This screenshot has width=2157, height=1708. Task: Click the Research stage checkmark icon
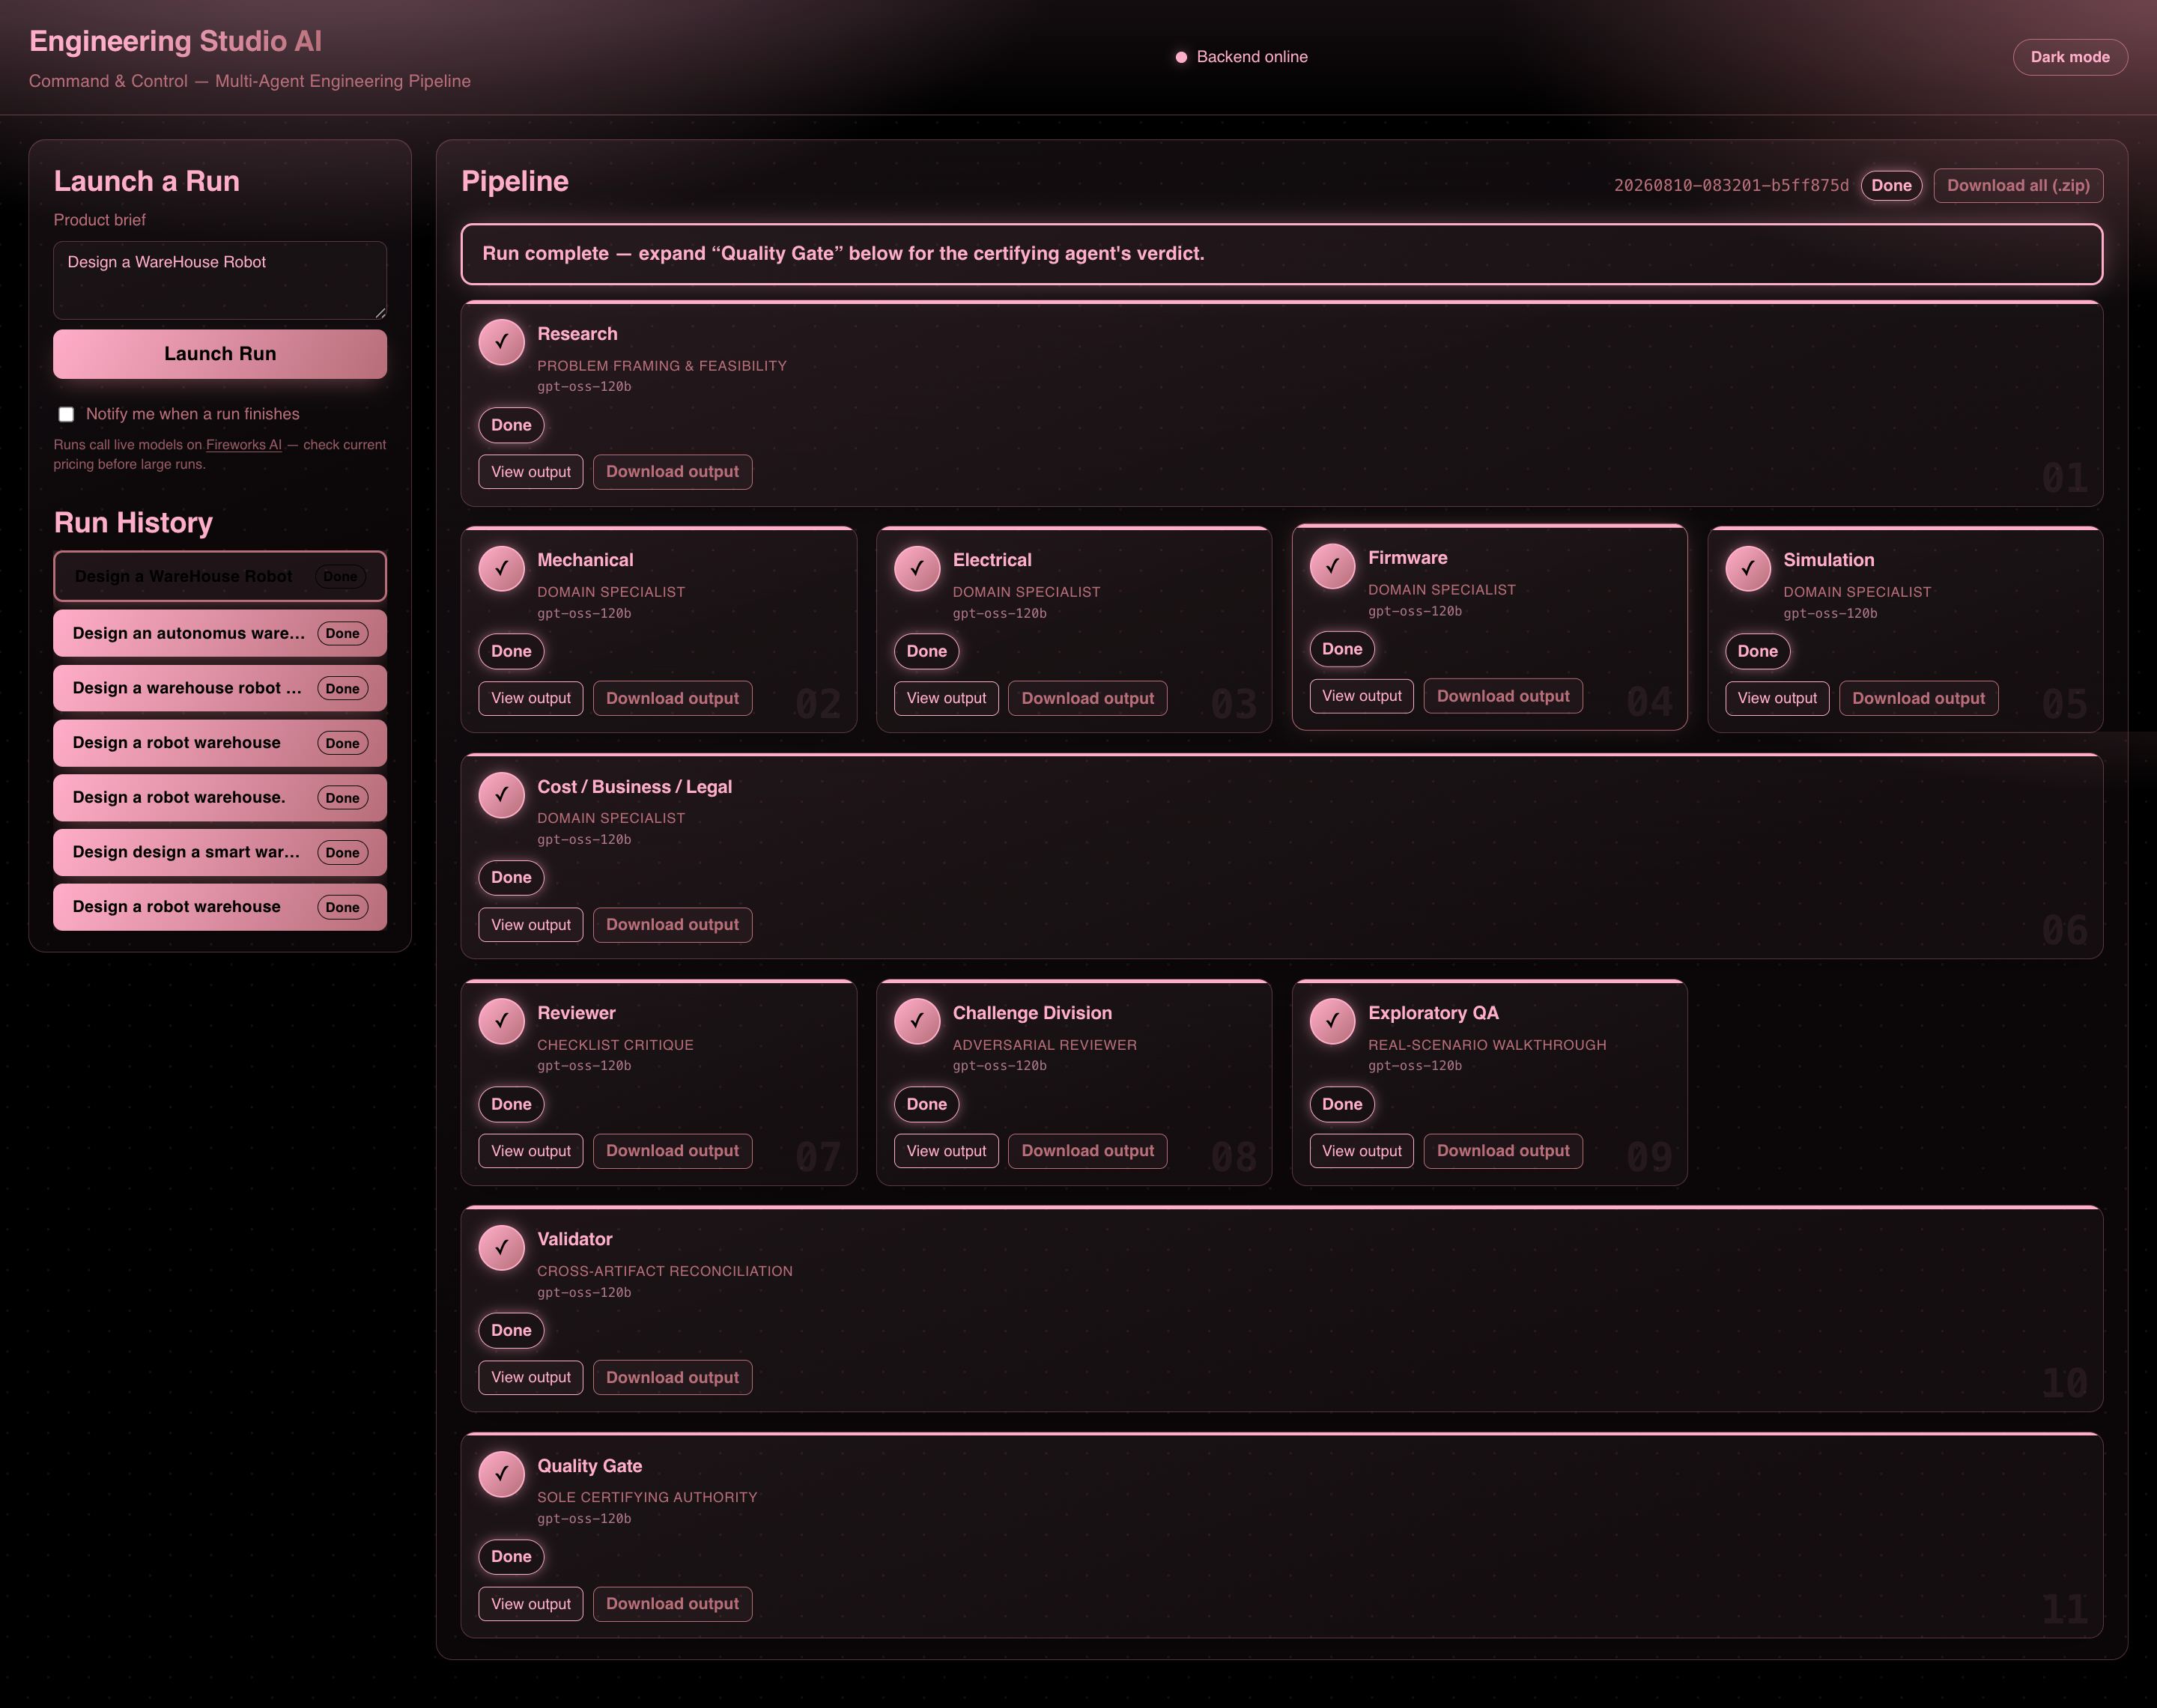[501, 342]
